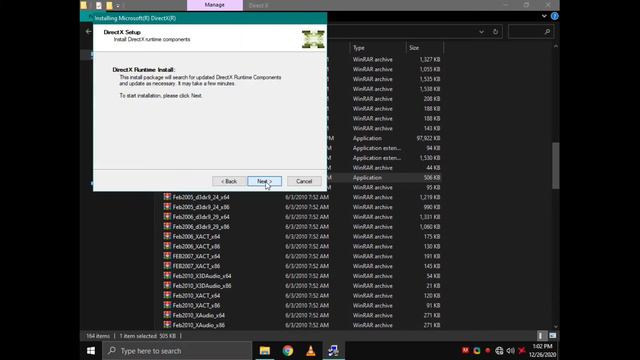Click the WinRAR icon beside Feb2006_XACT_x64
Screen dimensions: 640x360
(167, 236)
